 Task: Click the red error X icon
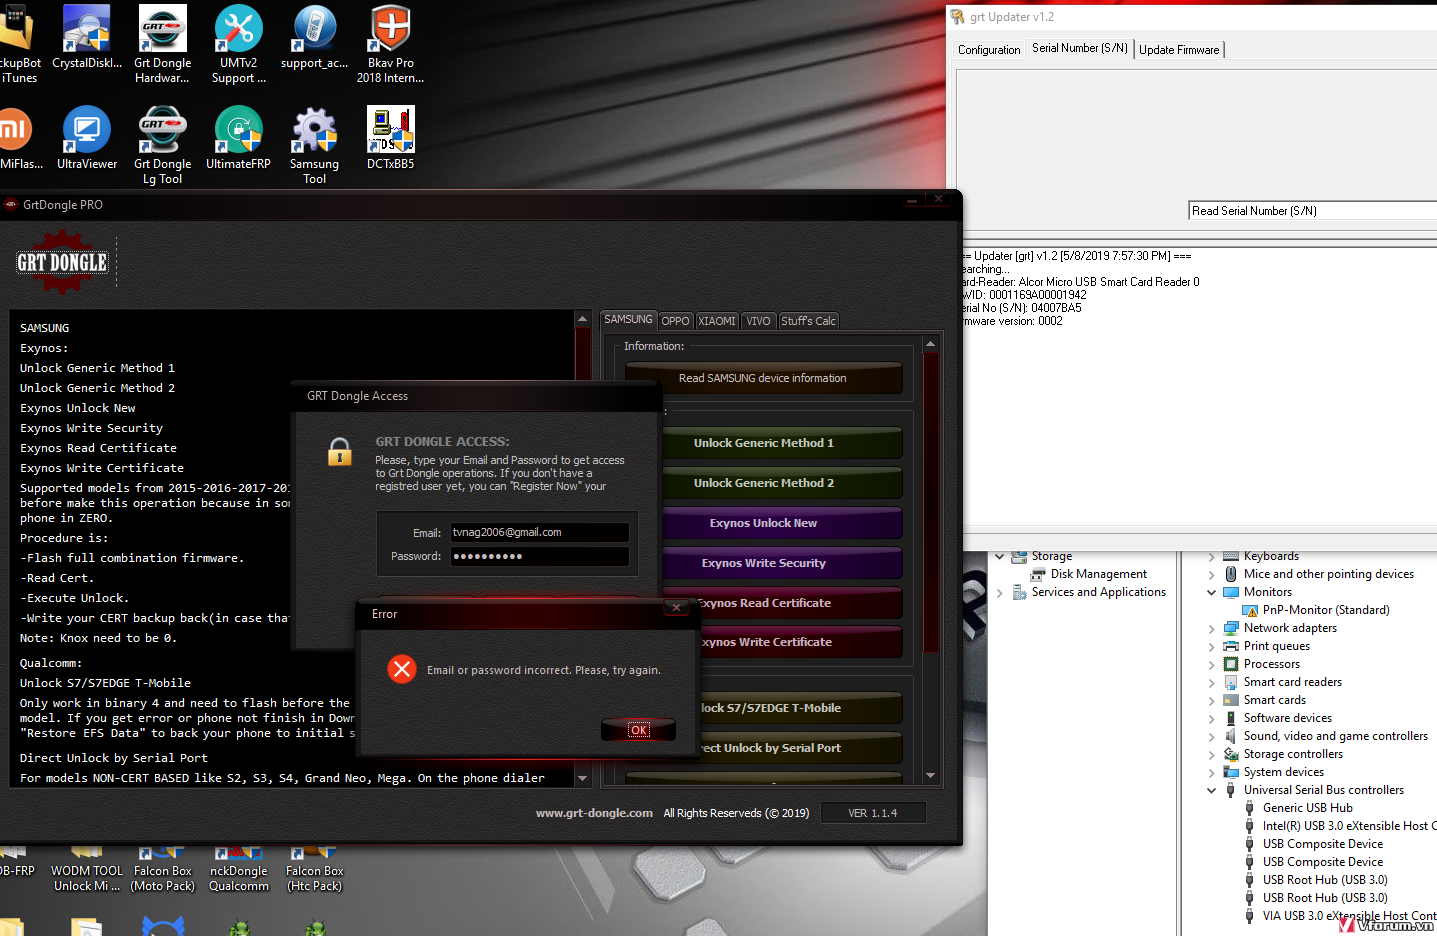click(x=402, y=669)
